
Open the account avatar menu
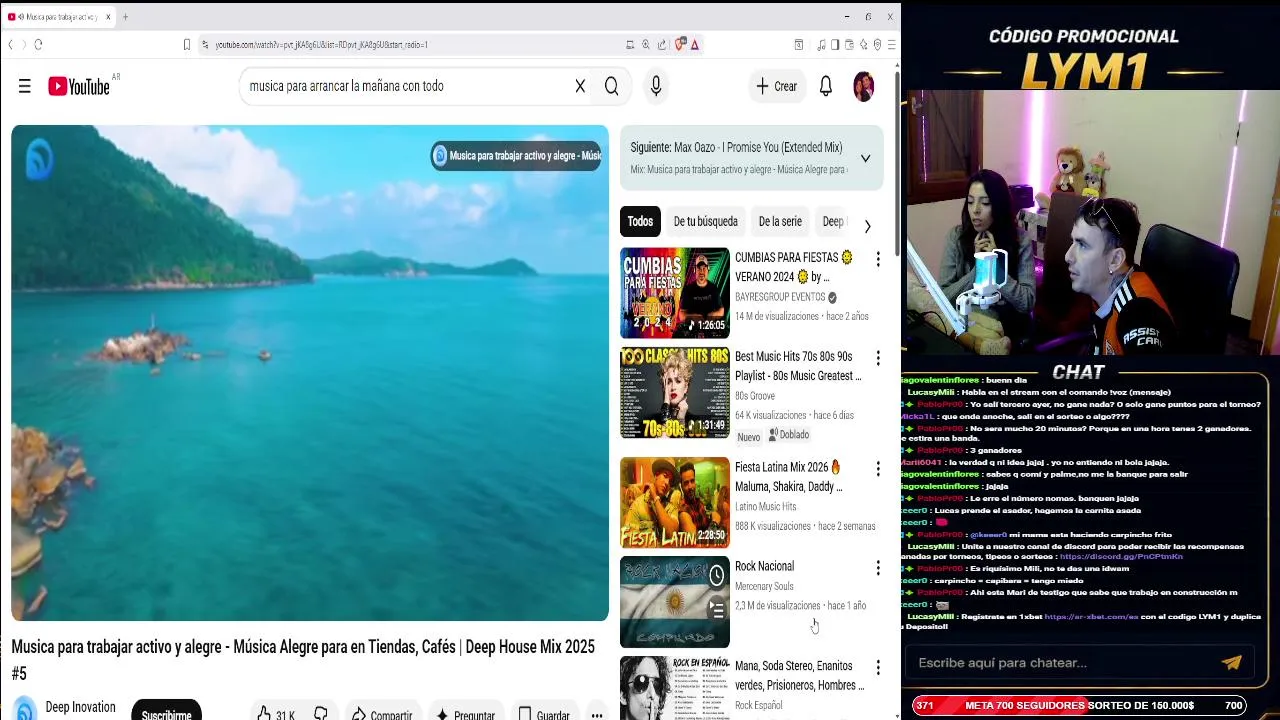point(864,86)
